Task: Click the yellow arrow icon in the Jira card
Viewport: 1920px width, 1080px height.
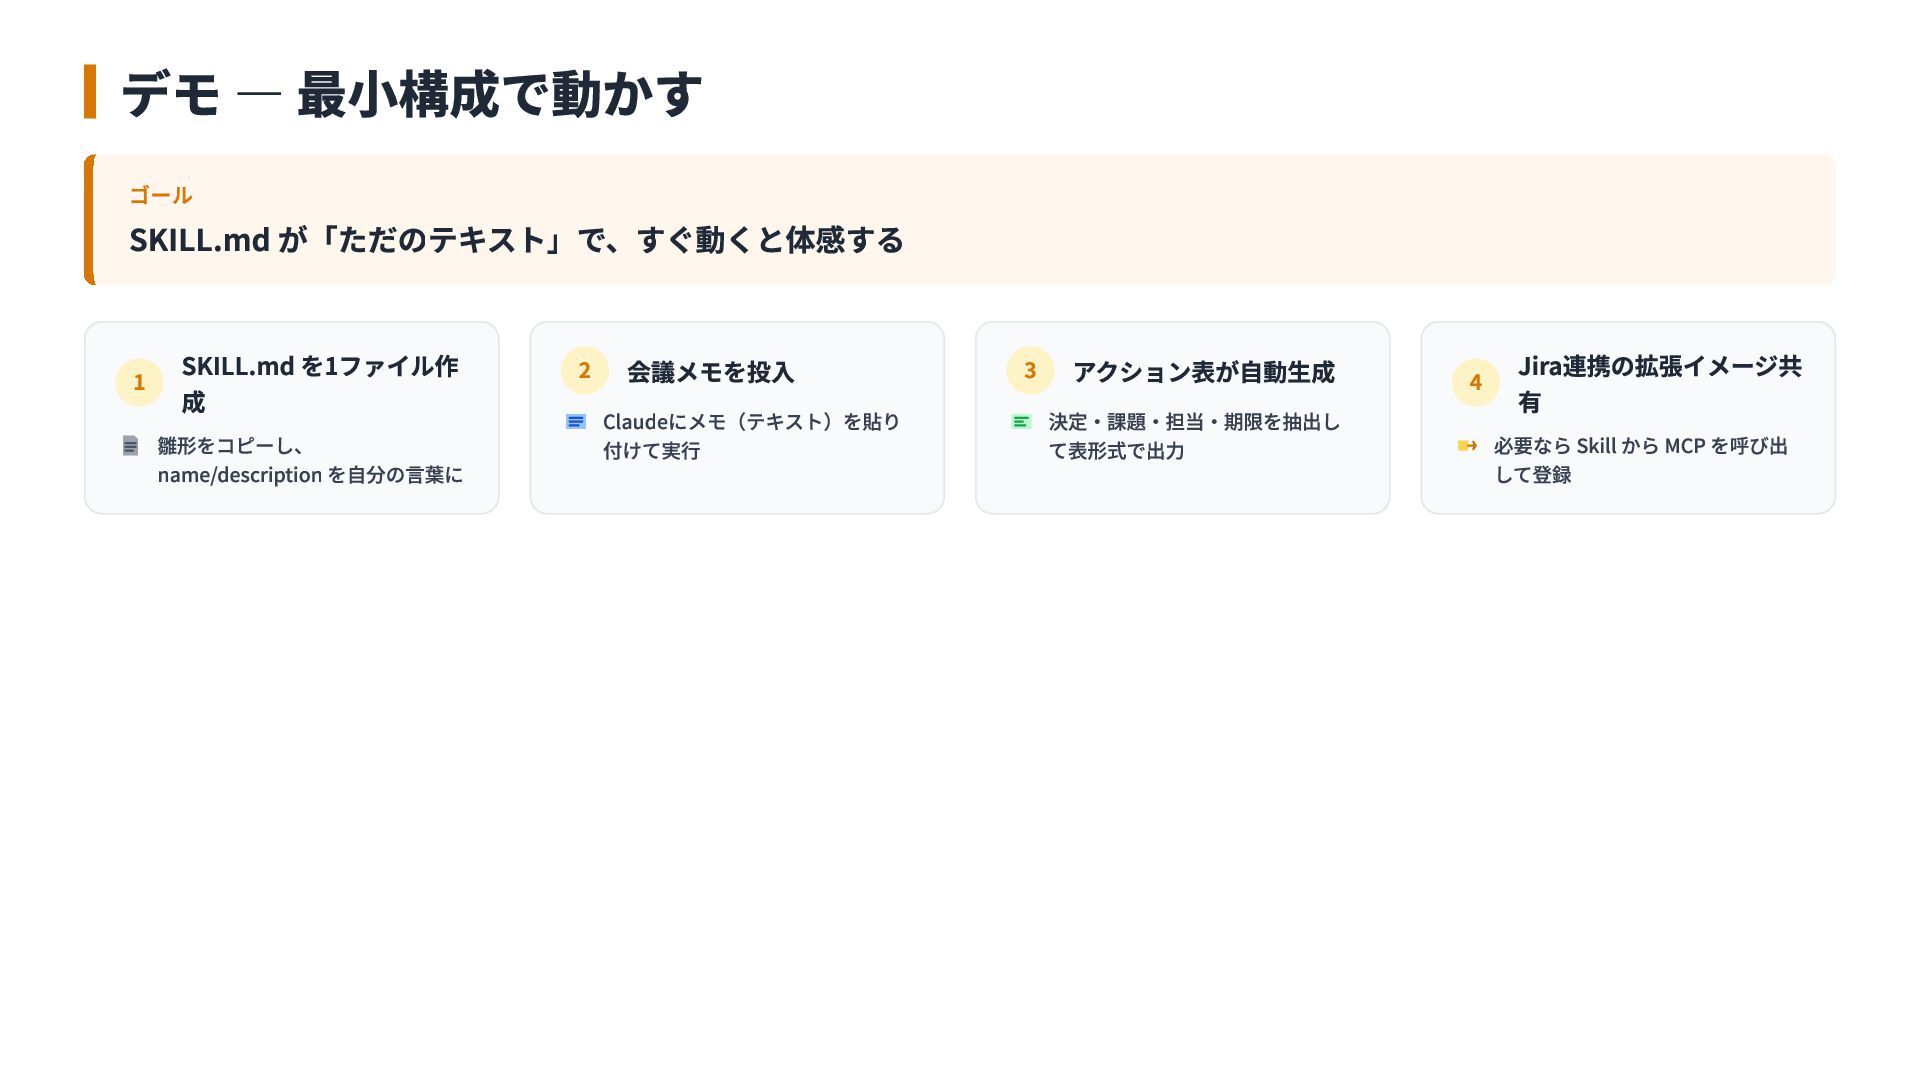Action: tap(1467, 446)
